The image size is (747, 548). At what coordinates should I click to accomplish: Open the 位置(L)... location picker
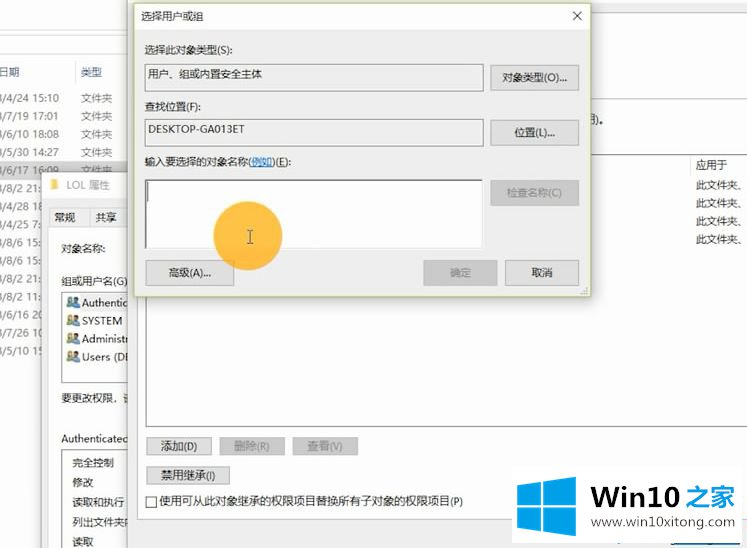(x=535, y=132)
